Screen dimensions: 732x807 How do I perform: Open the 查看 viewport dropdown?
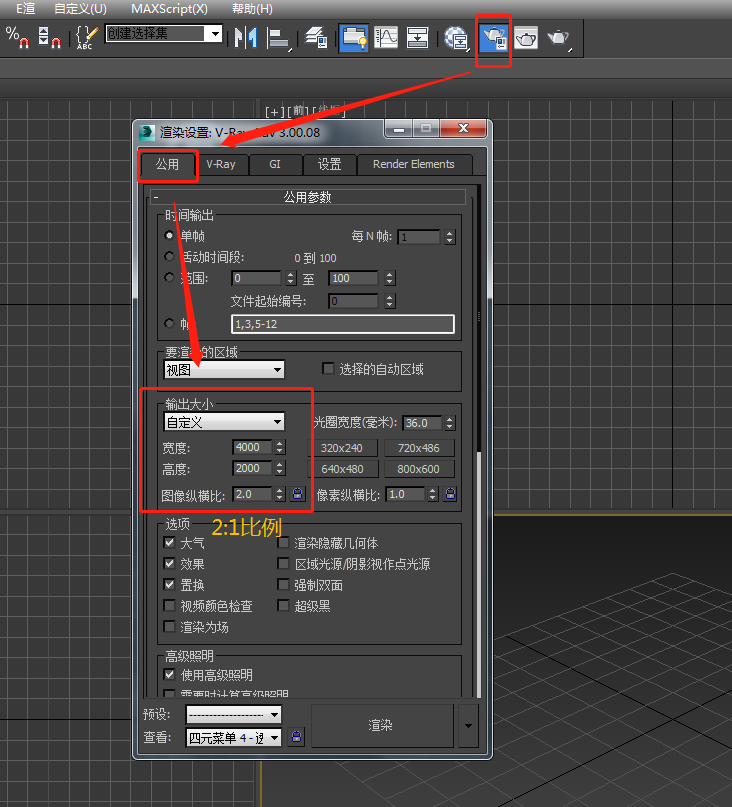(234, 738)
